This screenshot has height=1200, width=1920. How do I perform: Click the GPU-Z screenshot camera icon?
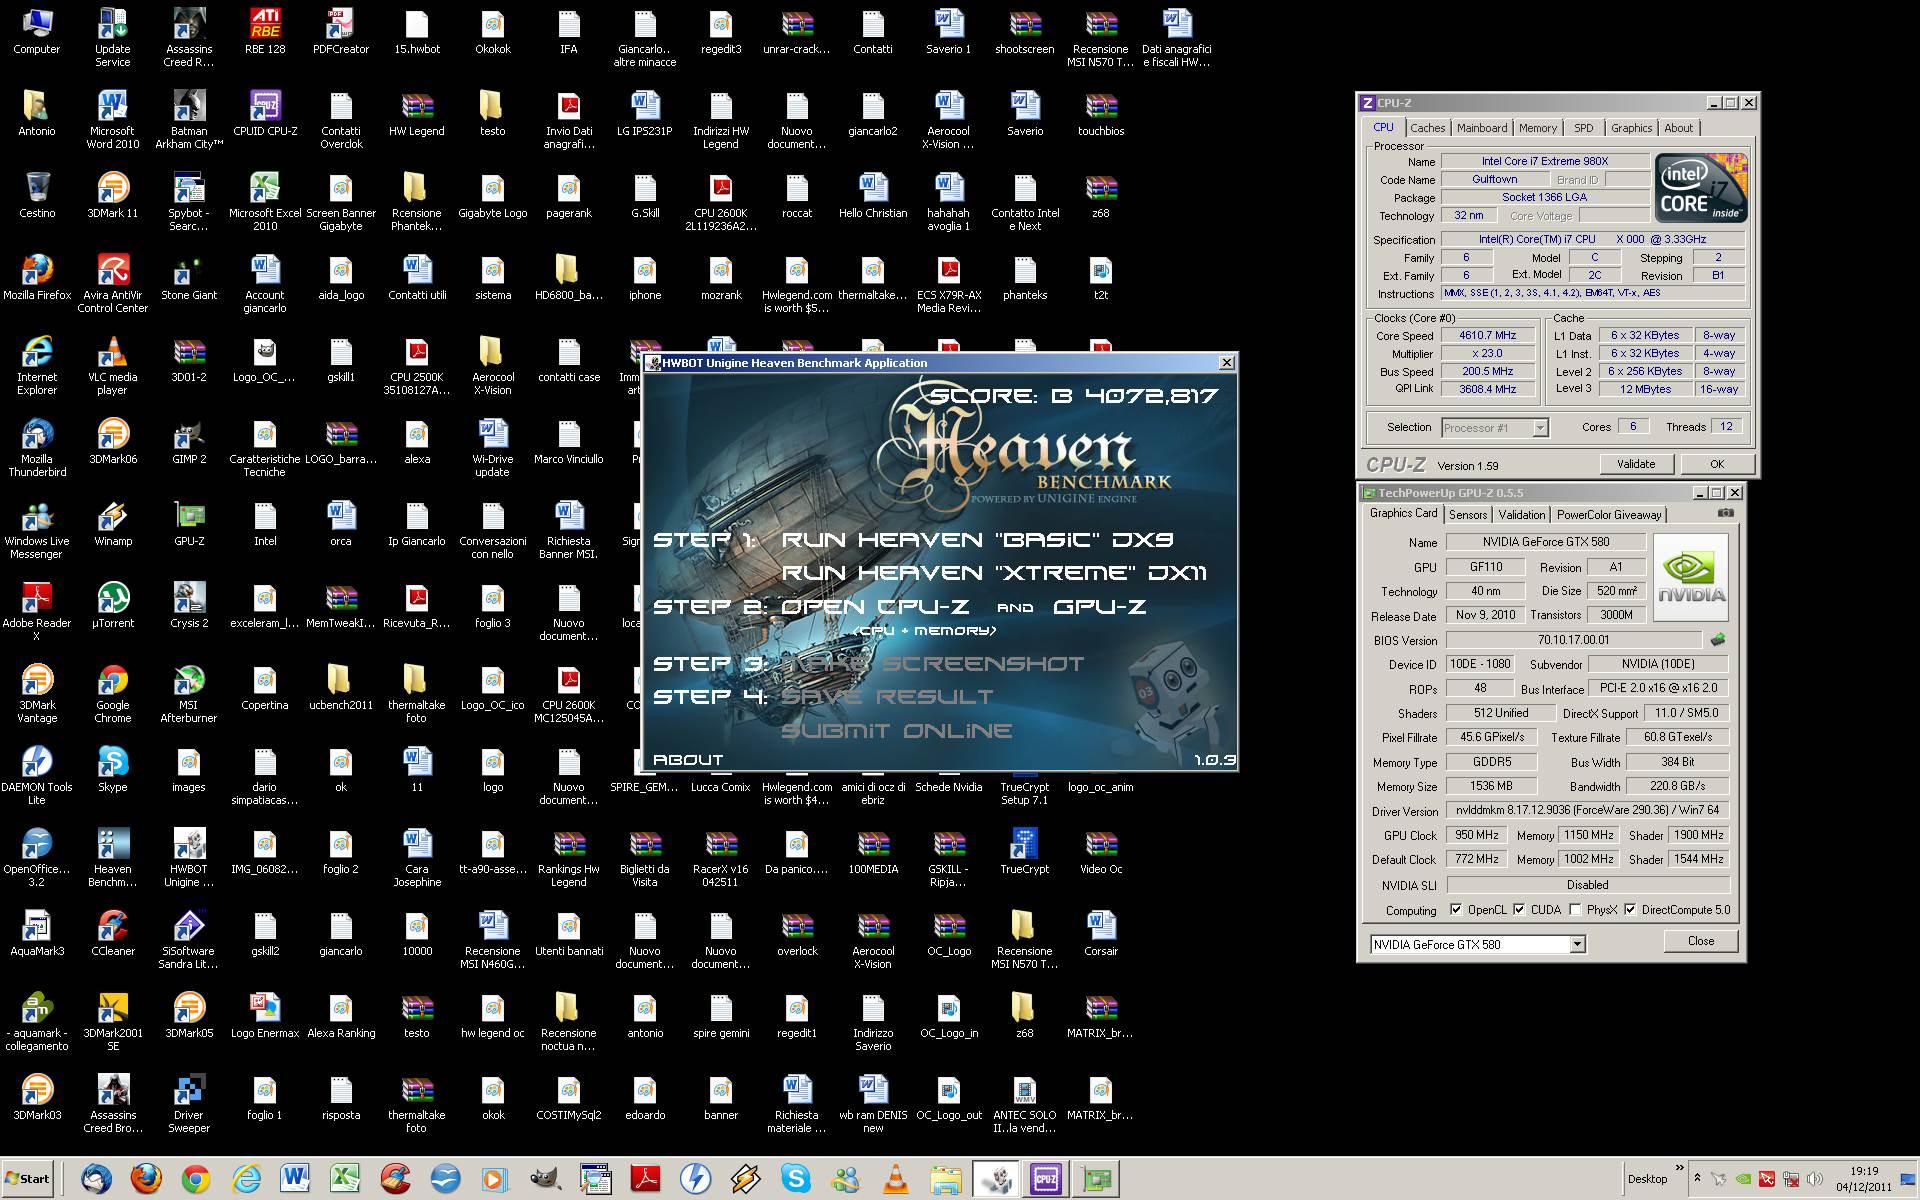click(1725, 513)
